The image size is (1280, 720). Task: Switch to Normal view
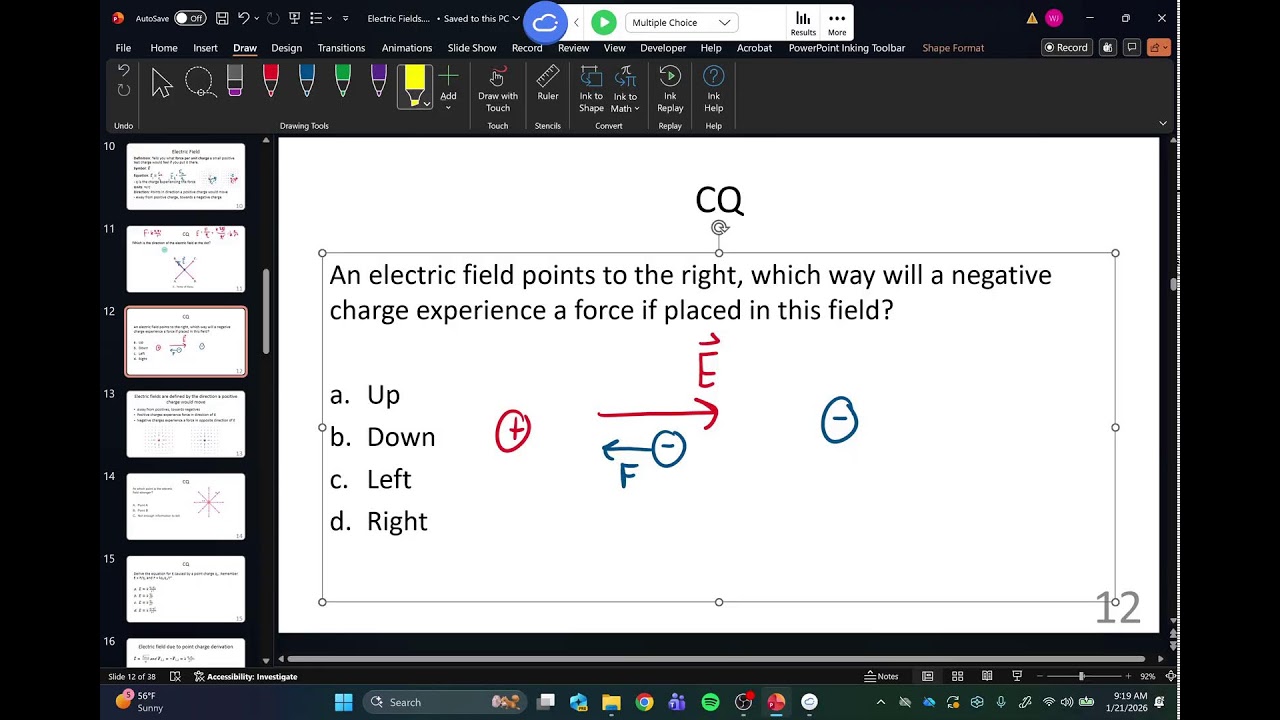(x=927, y=676)
